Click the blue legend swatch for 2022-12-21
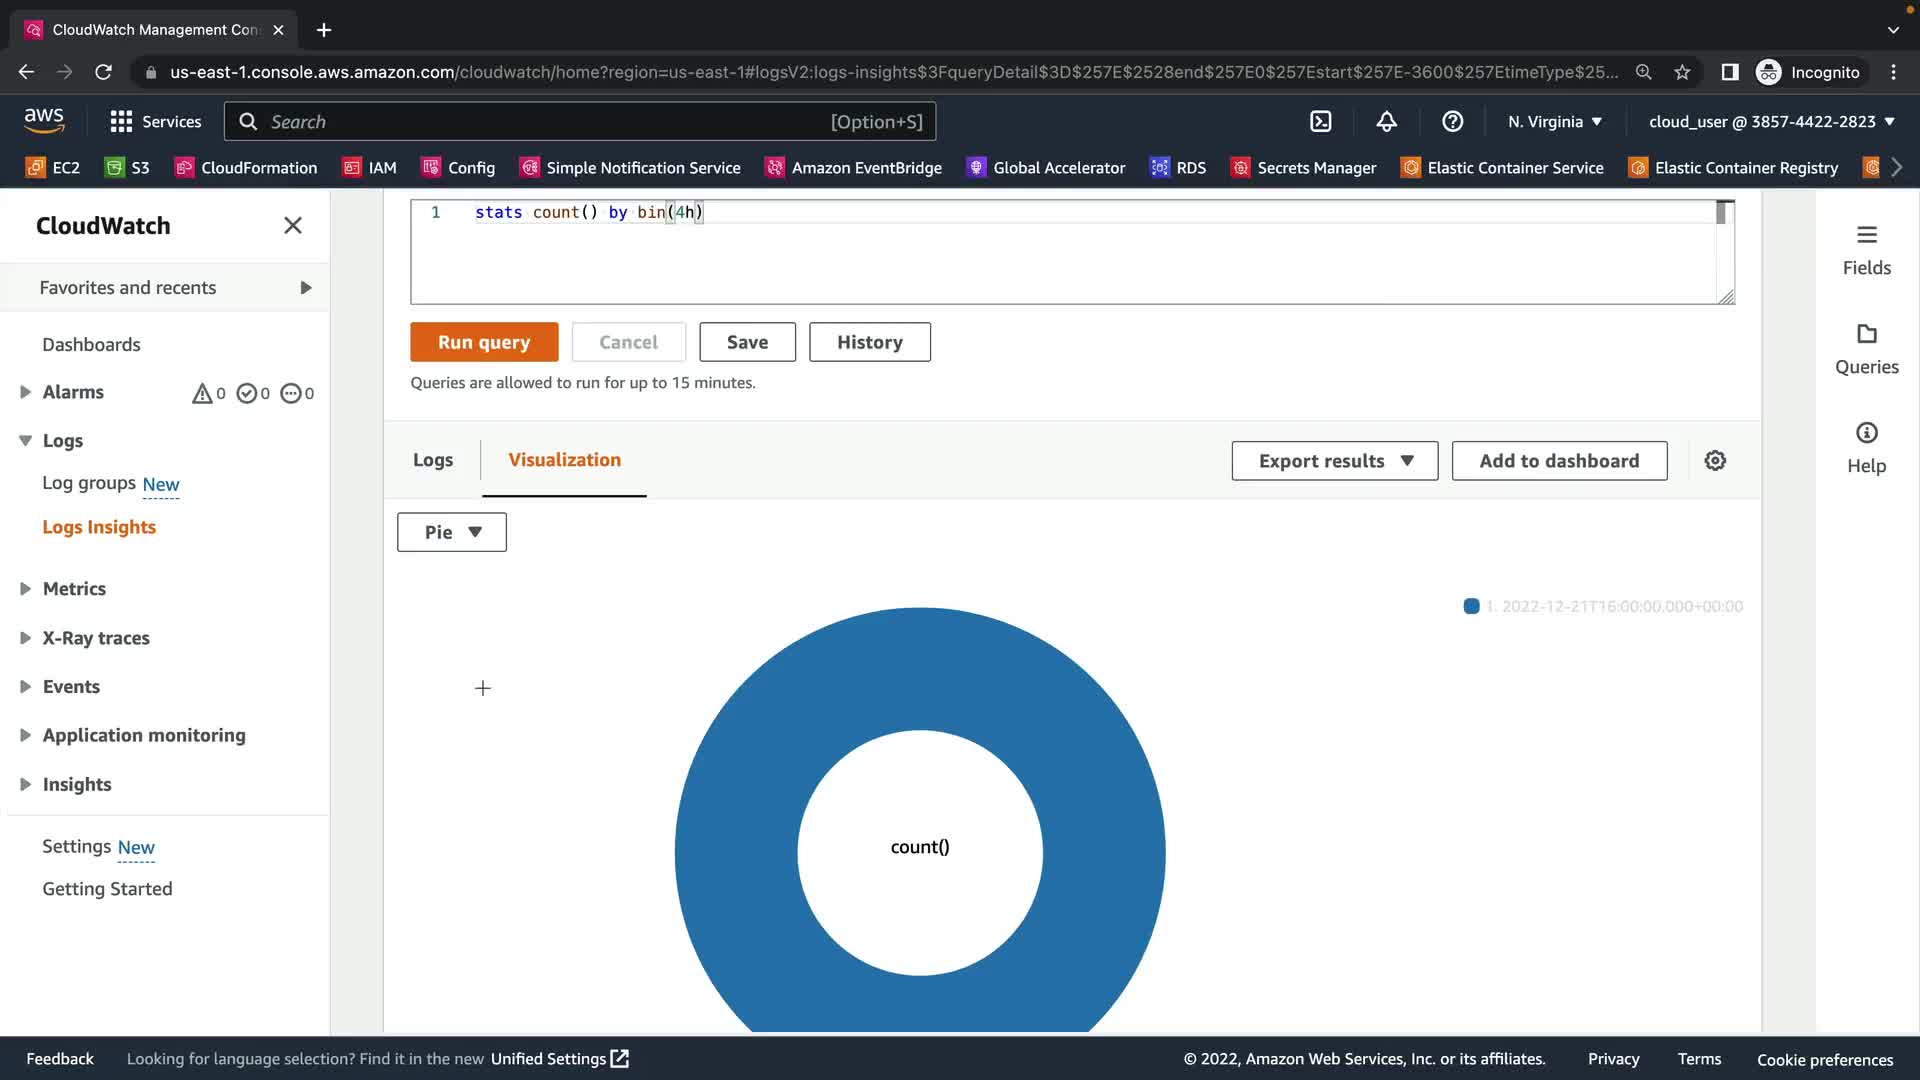This screenshot has width=1920, height=1080. pos(1471,606)
